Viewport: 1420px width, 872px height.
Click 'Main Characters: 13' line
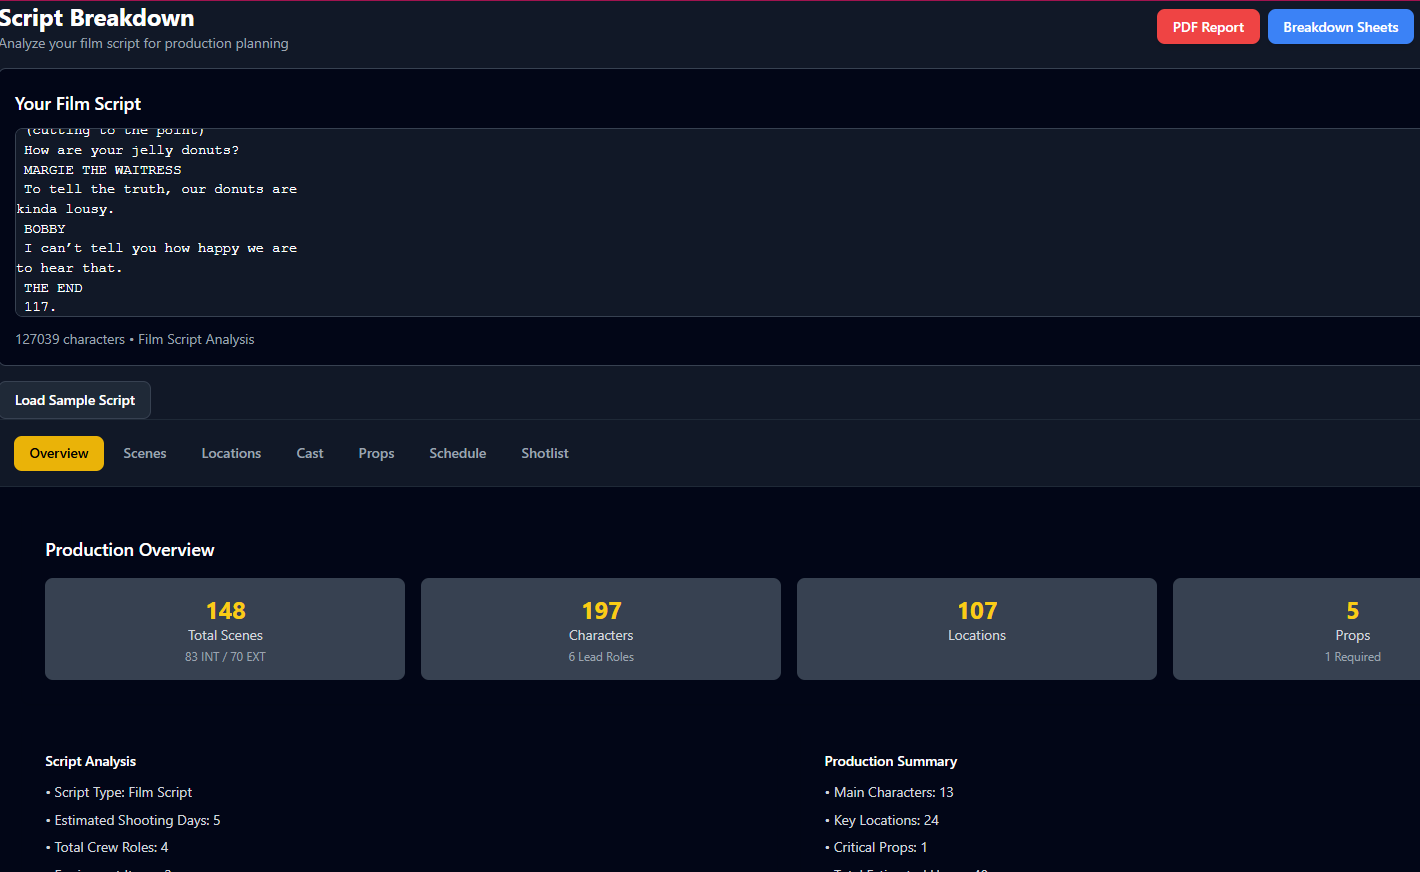[889, 792]
